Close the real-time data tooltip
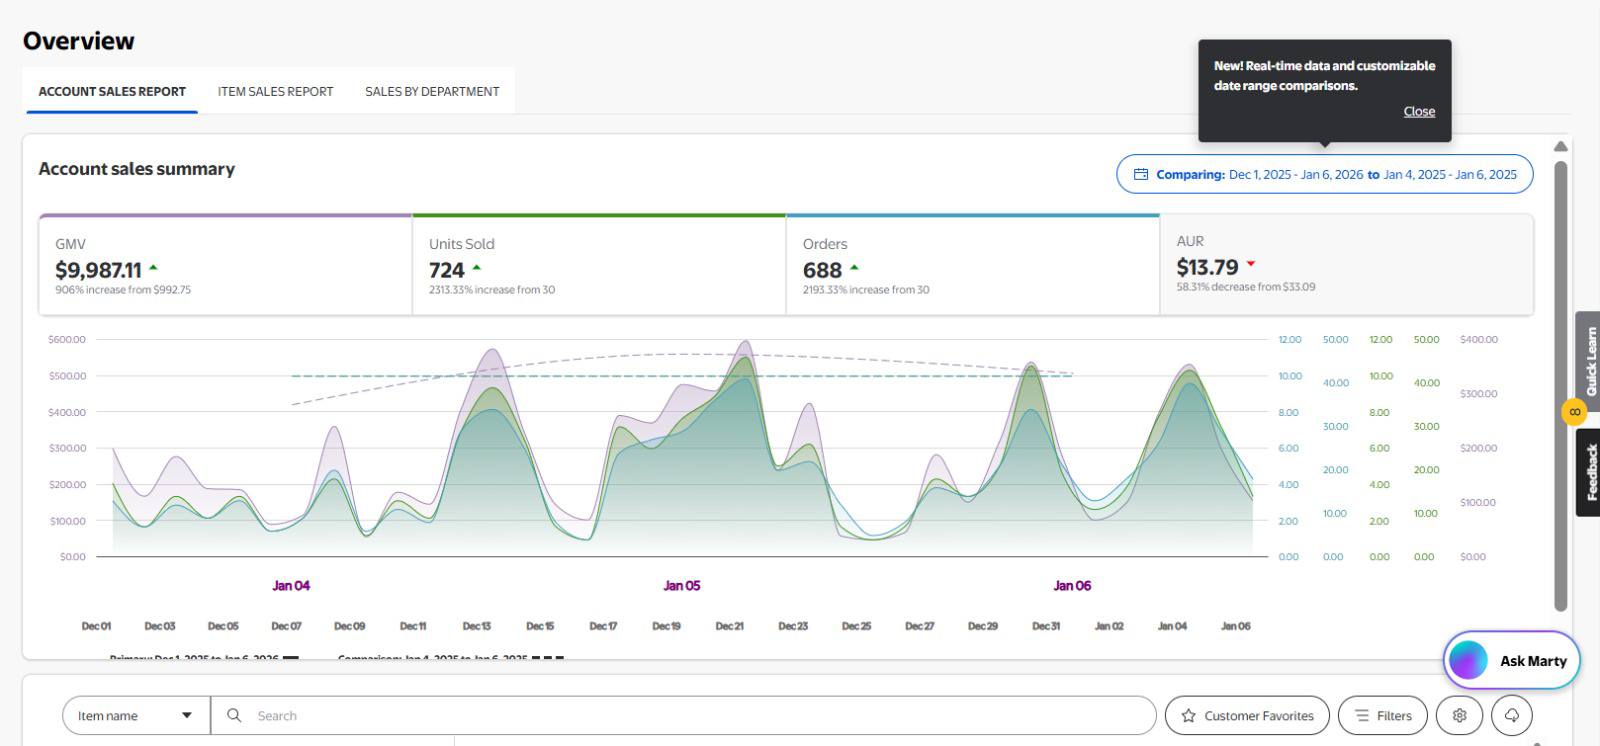 pyautogui.click(x=1418, y=111)
